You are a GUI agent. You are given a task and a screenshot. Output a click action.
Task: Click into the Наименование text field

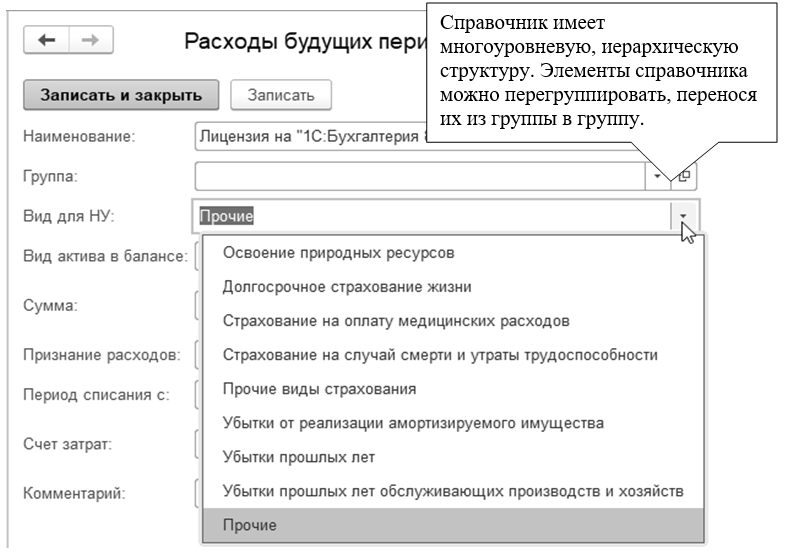click(x=311, y=136)
